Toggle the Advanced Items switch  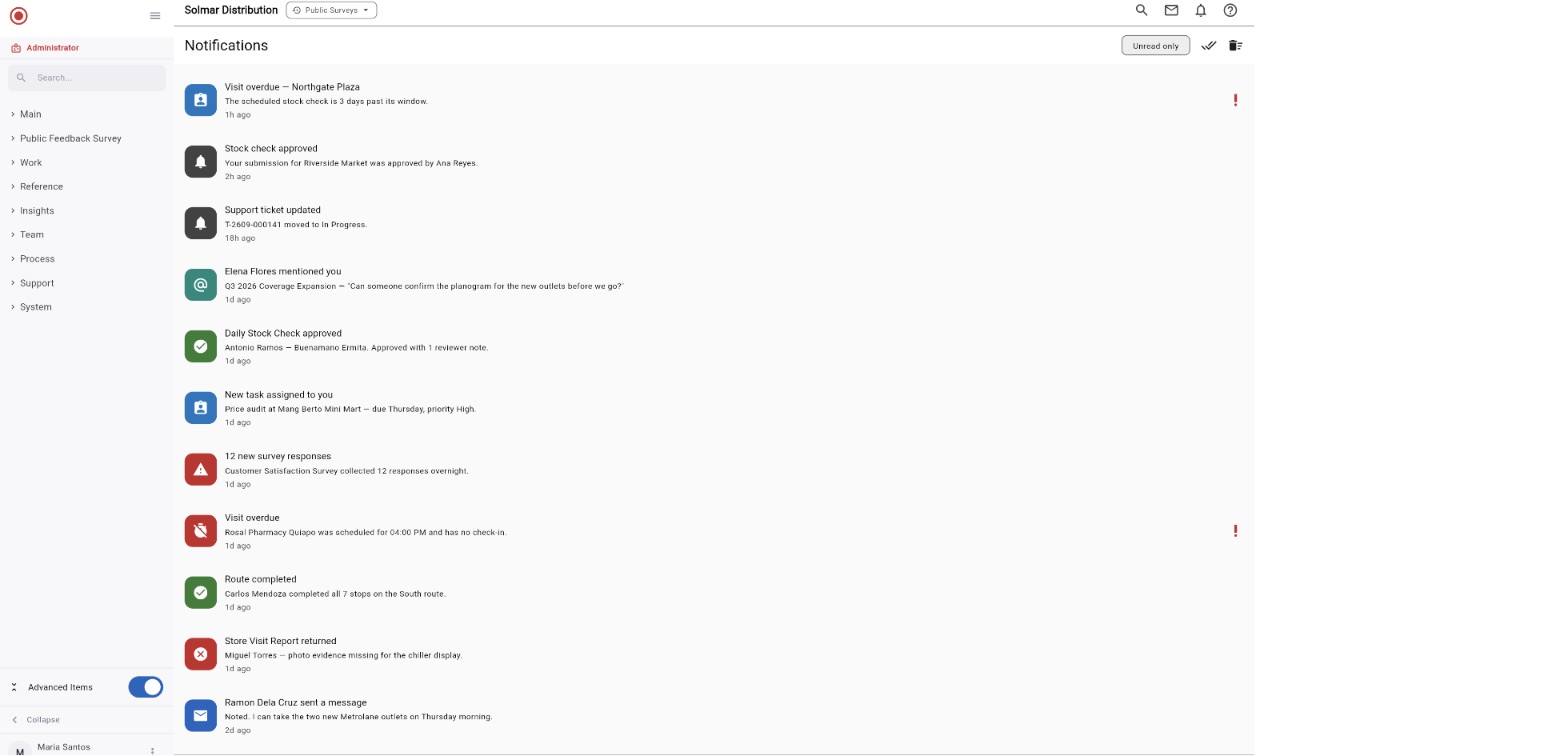pos(146,687)
